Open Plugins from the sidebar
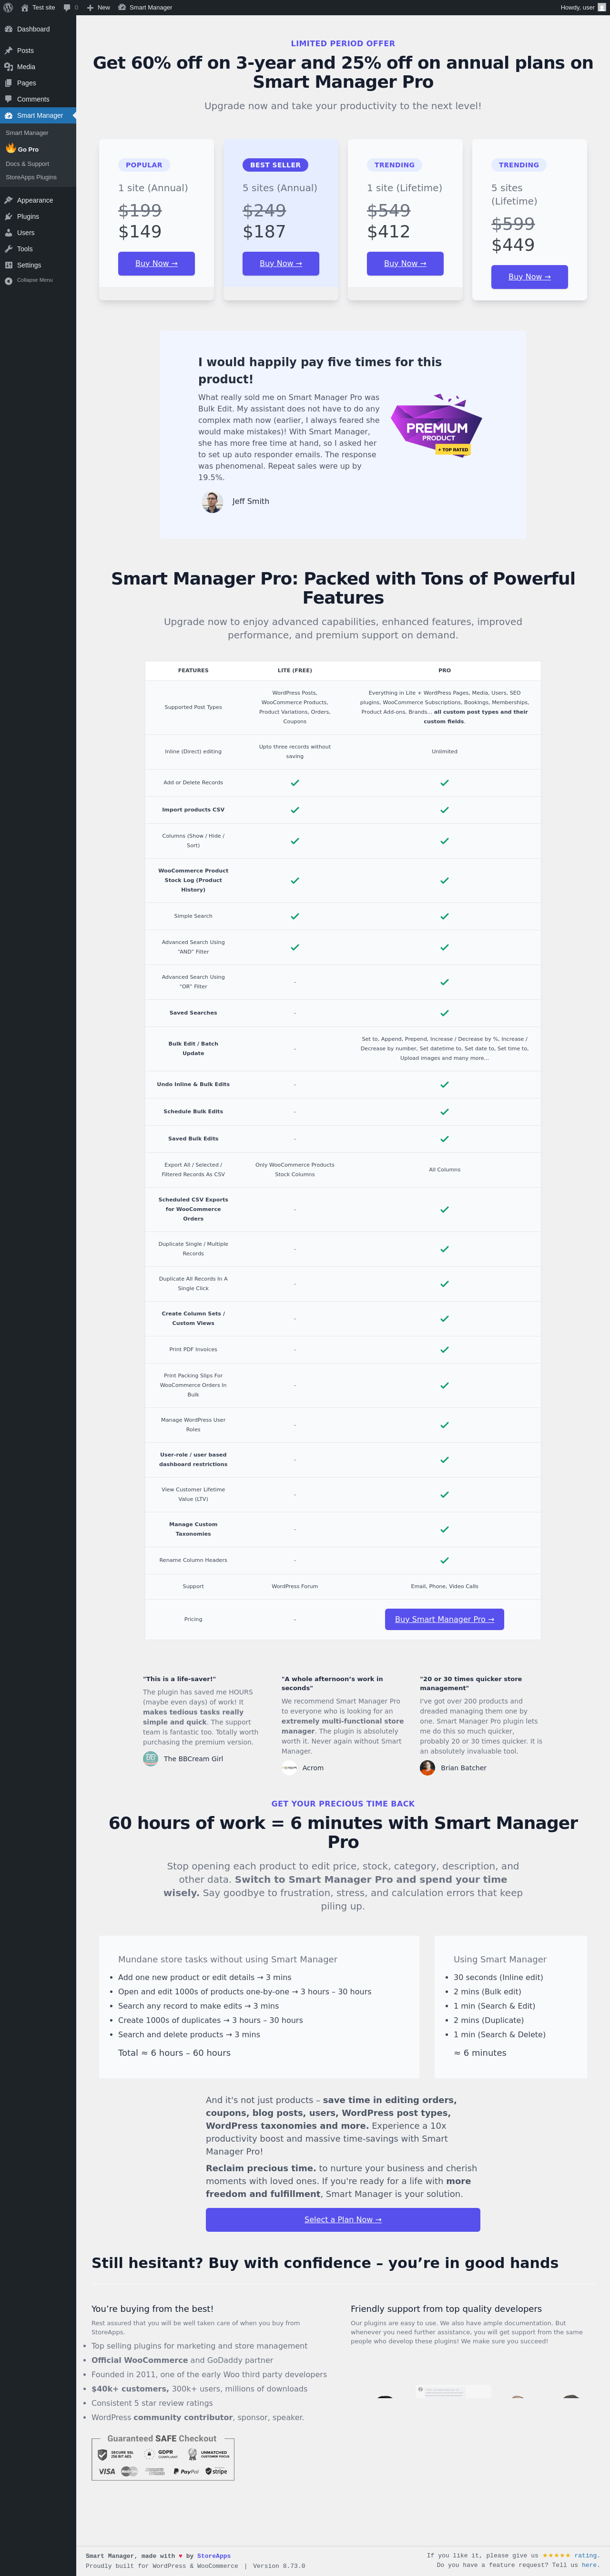 click(x=28, y=216)
